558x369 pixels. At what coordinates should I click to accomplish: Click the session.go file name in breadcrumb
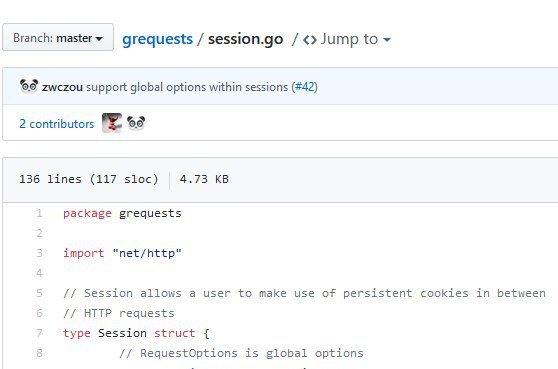tap(246, 39)
